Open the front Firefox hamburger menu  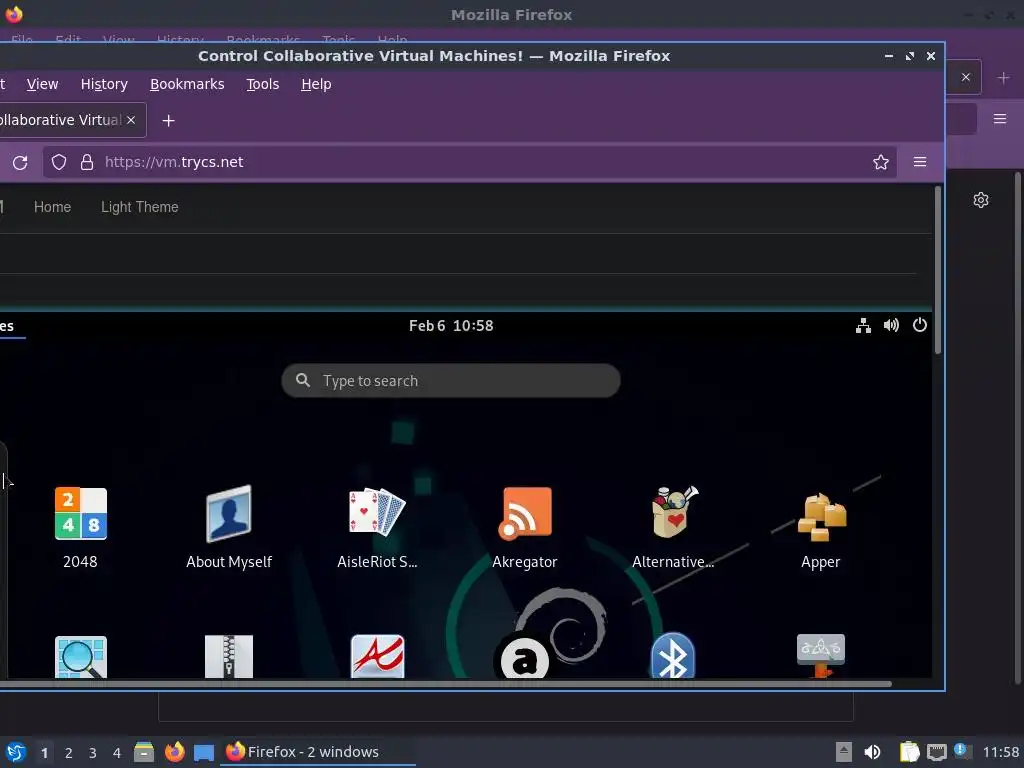pyautogui.click(x=920, y=161)
